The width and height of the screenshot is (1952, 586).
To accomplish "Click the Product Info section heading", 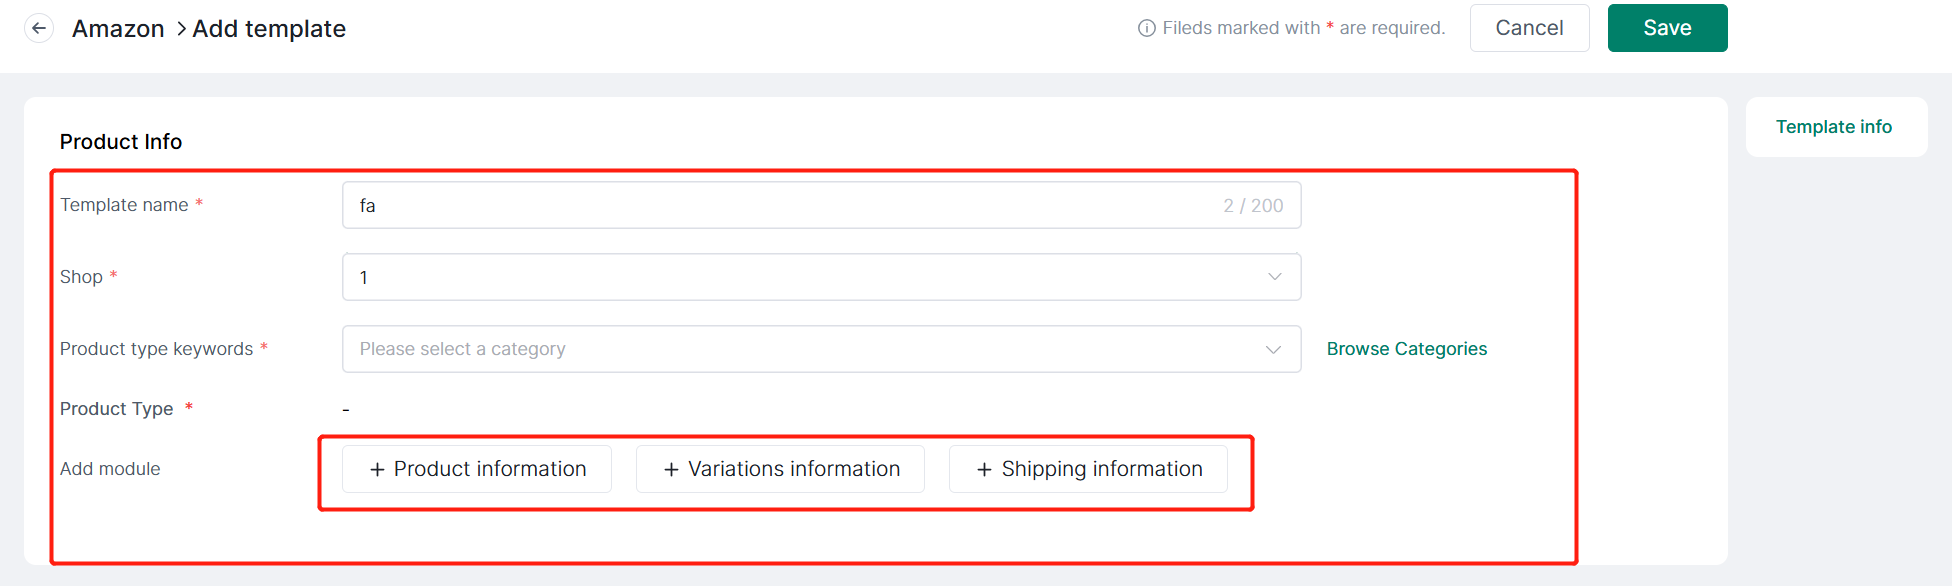I will (121, 142).
